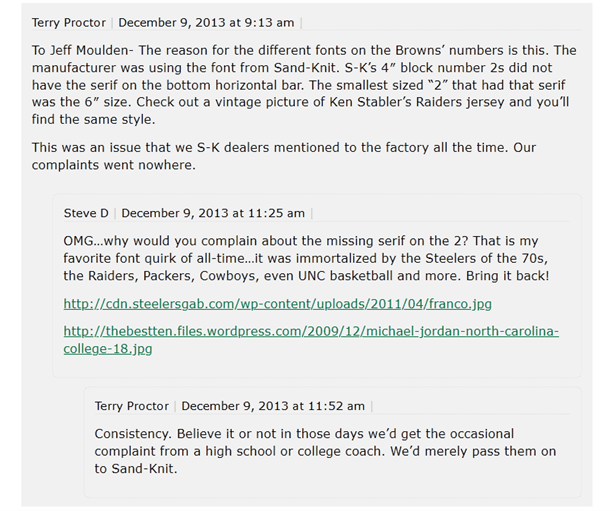
Task: Open Terry Proctor's name on the top-level comment
Action: coord(69,23)
